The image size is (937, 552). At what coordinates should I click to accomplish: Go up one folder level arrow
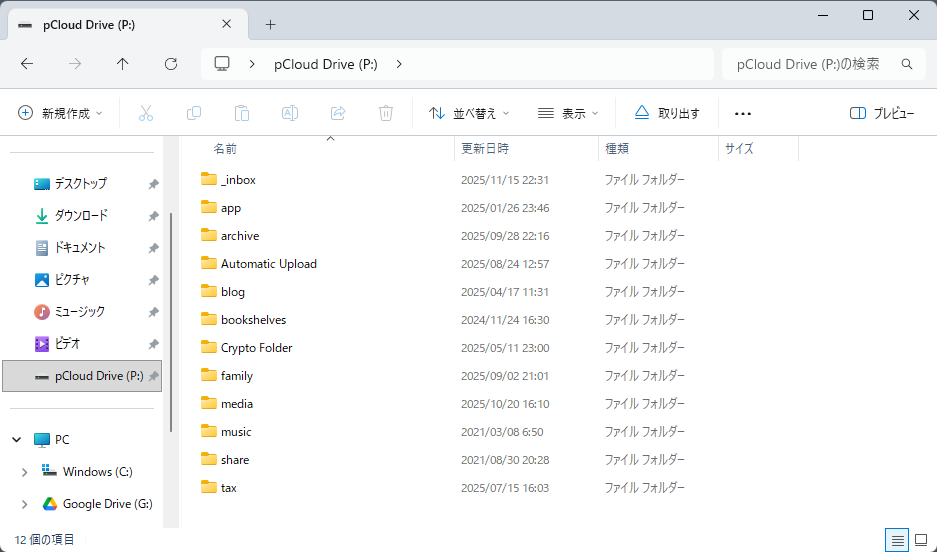(123, 64)
